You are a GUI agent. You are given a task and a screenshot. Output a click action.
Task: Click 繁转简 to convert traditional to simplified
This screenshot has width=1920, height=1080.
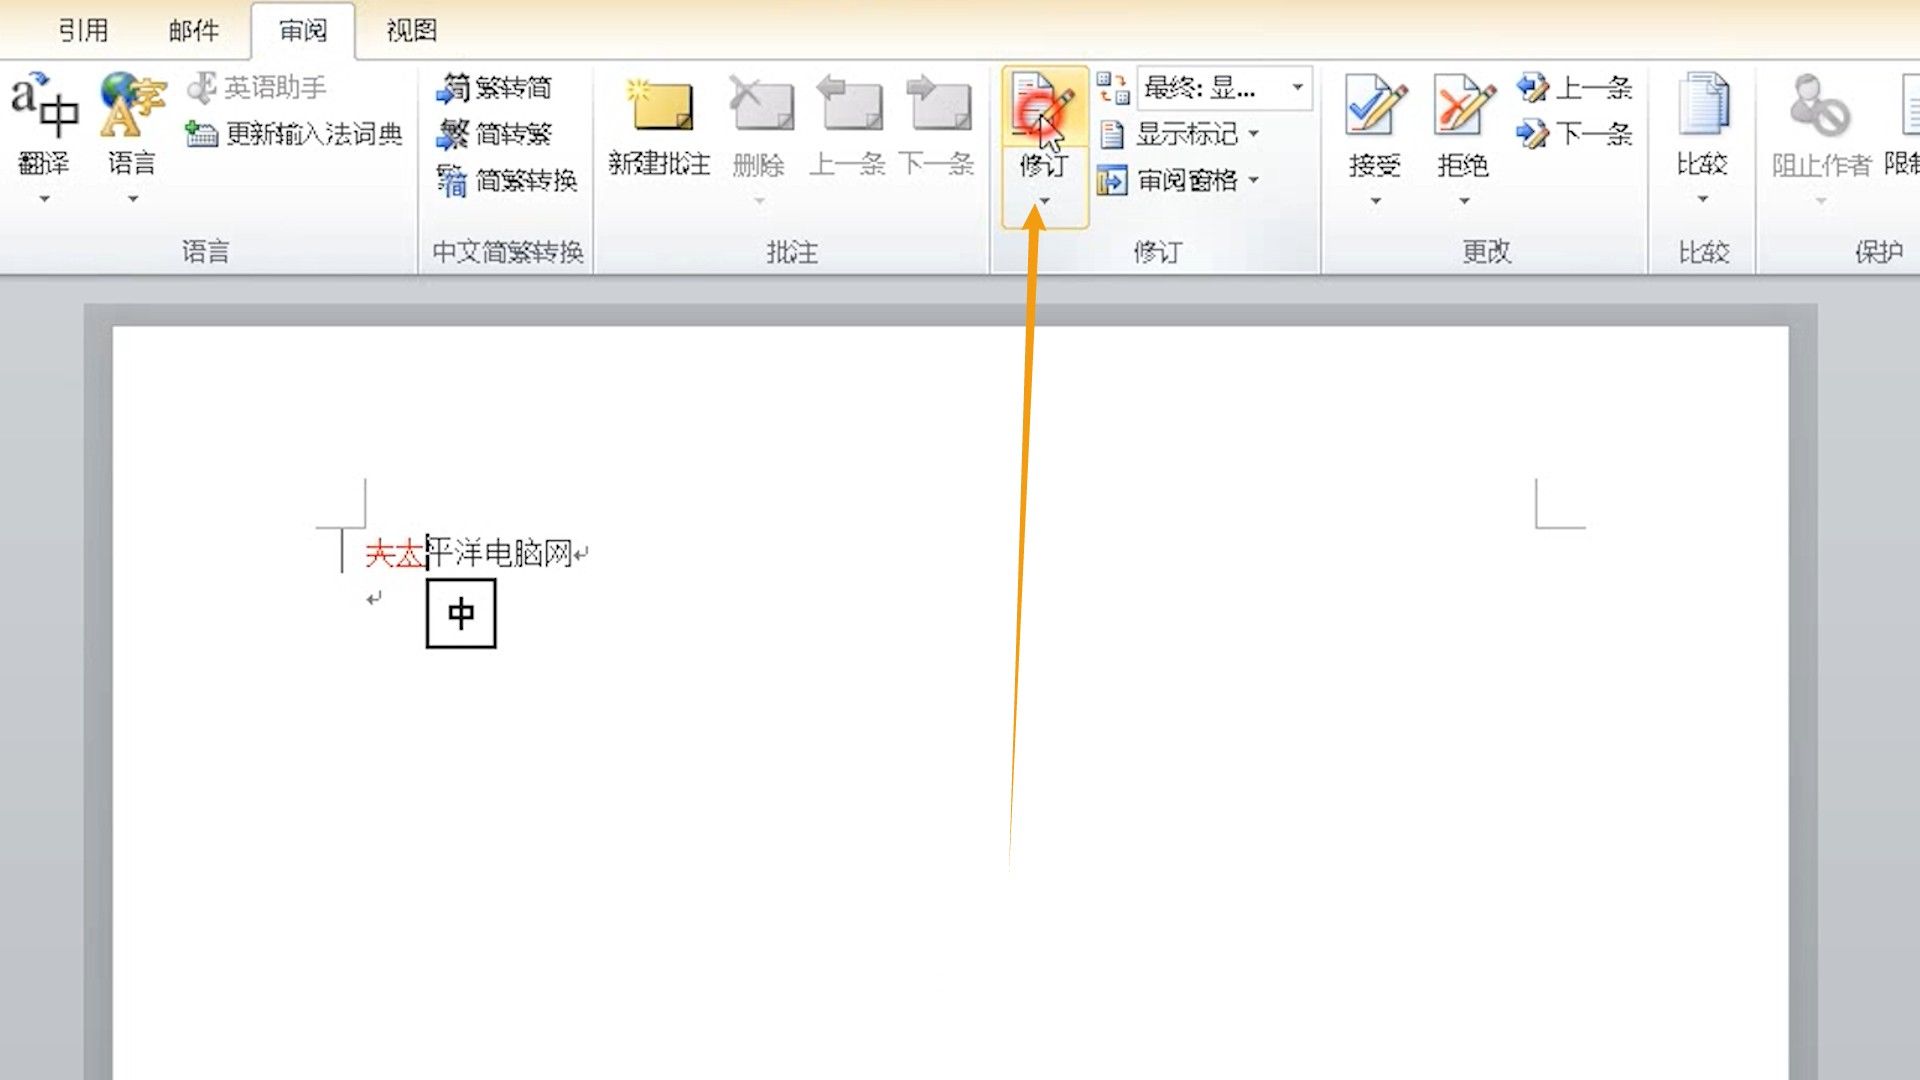coord(510,88)
